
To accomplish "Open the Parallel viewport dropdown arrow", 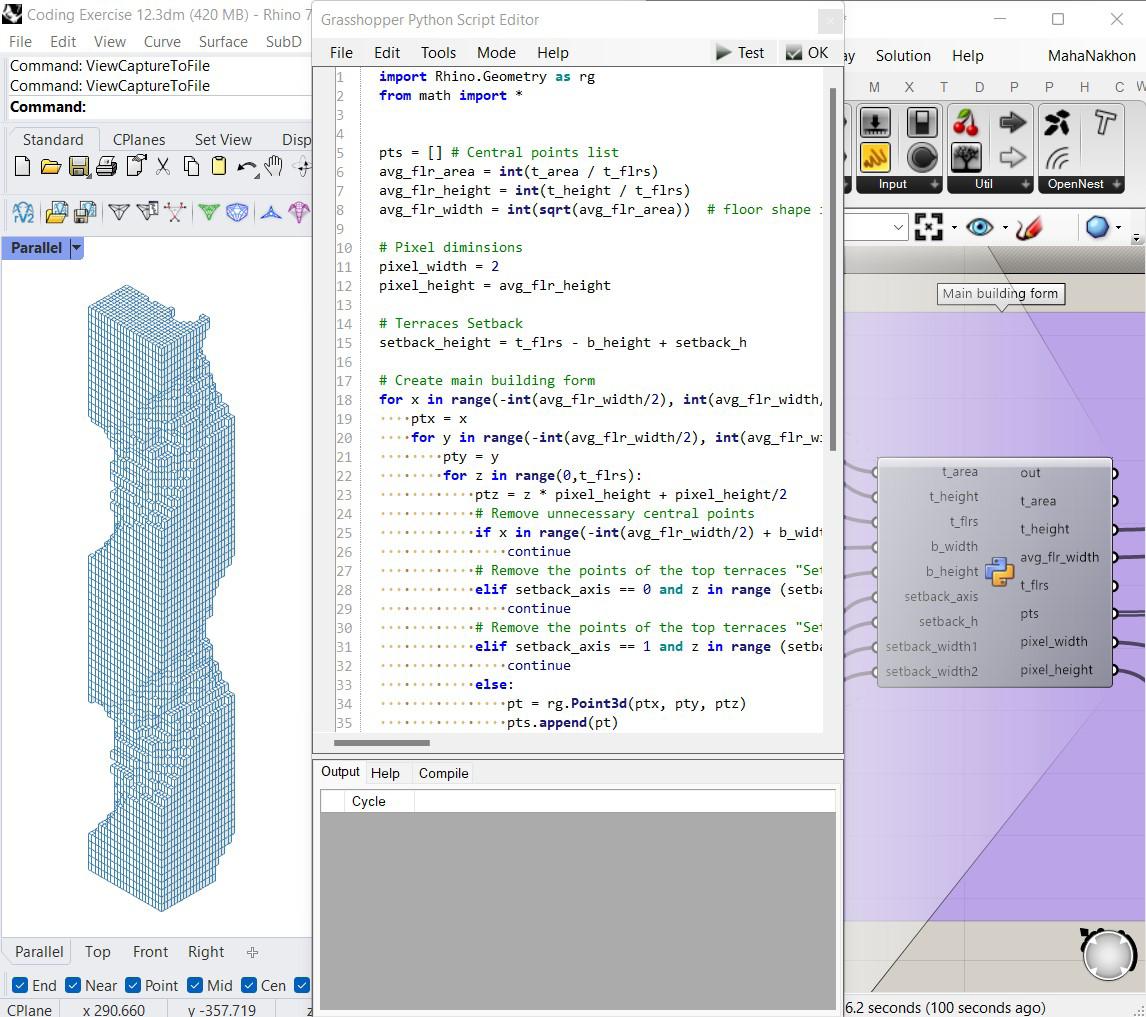I will [76, 248].
